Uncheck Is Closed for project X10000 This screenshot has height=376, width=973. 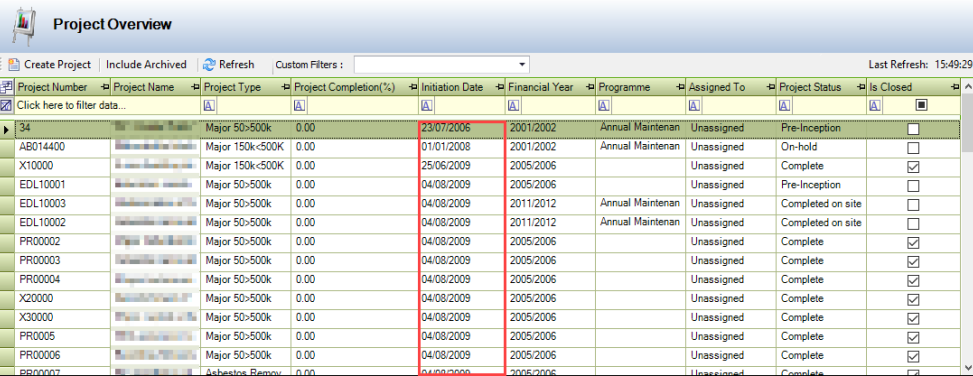(x=913, y=167)
